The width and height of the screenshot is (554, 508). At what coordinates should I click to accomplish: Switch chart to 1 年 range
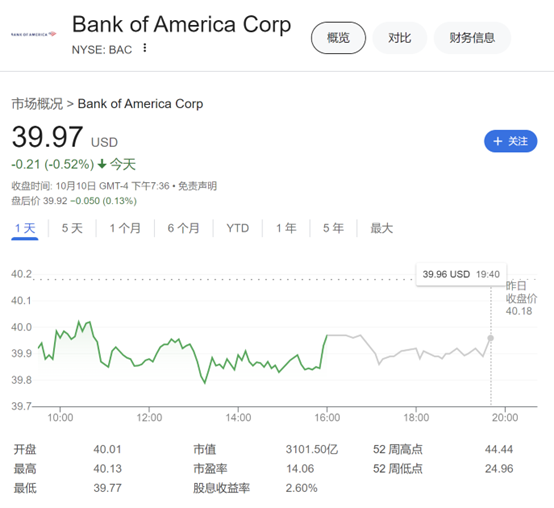tap(286, 228)
